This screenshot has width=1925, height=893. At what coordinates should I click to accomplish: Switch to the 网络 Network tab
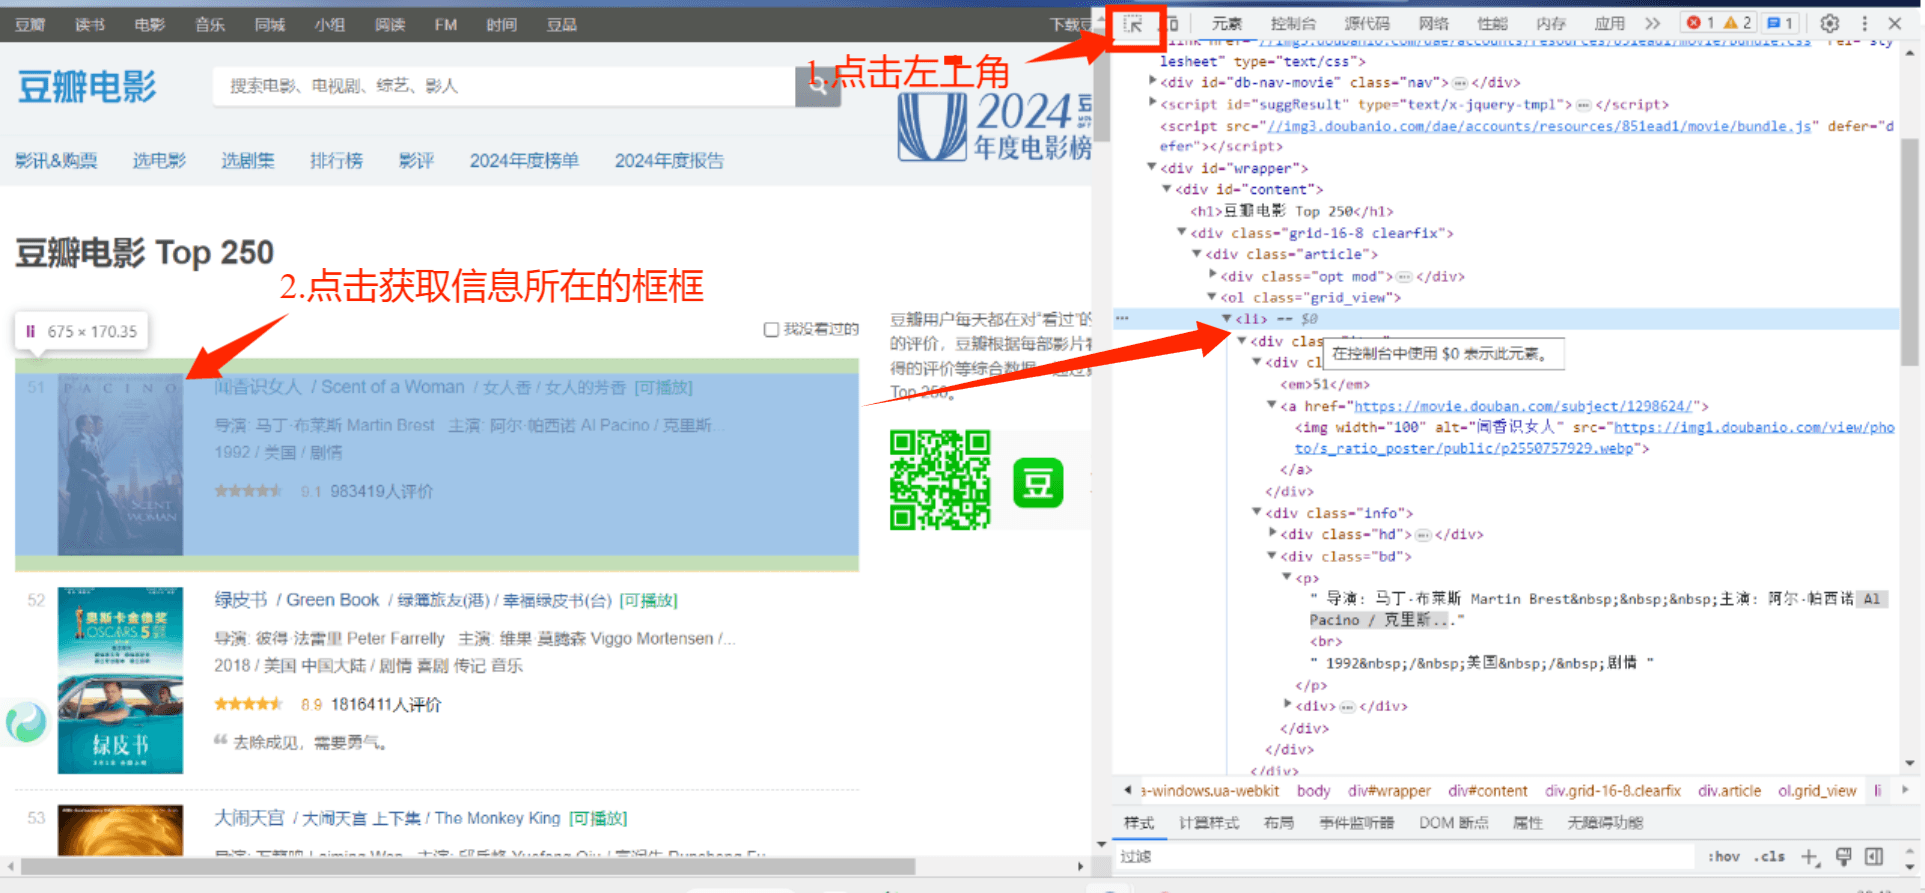click(1433, 24)
